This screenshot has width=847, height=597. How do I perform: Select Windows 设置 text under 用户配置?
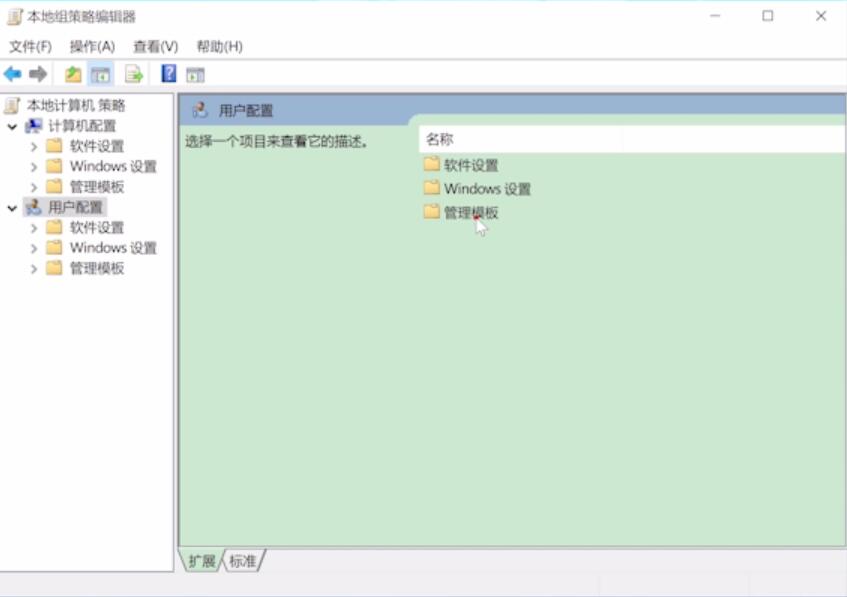113,248
